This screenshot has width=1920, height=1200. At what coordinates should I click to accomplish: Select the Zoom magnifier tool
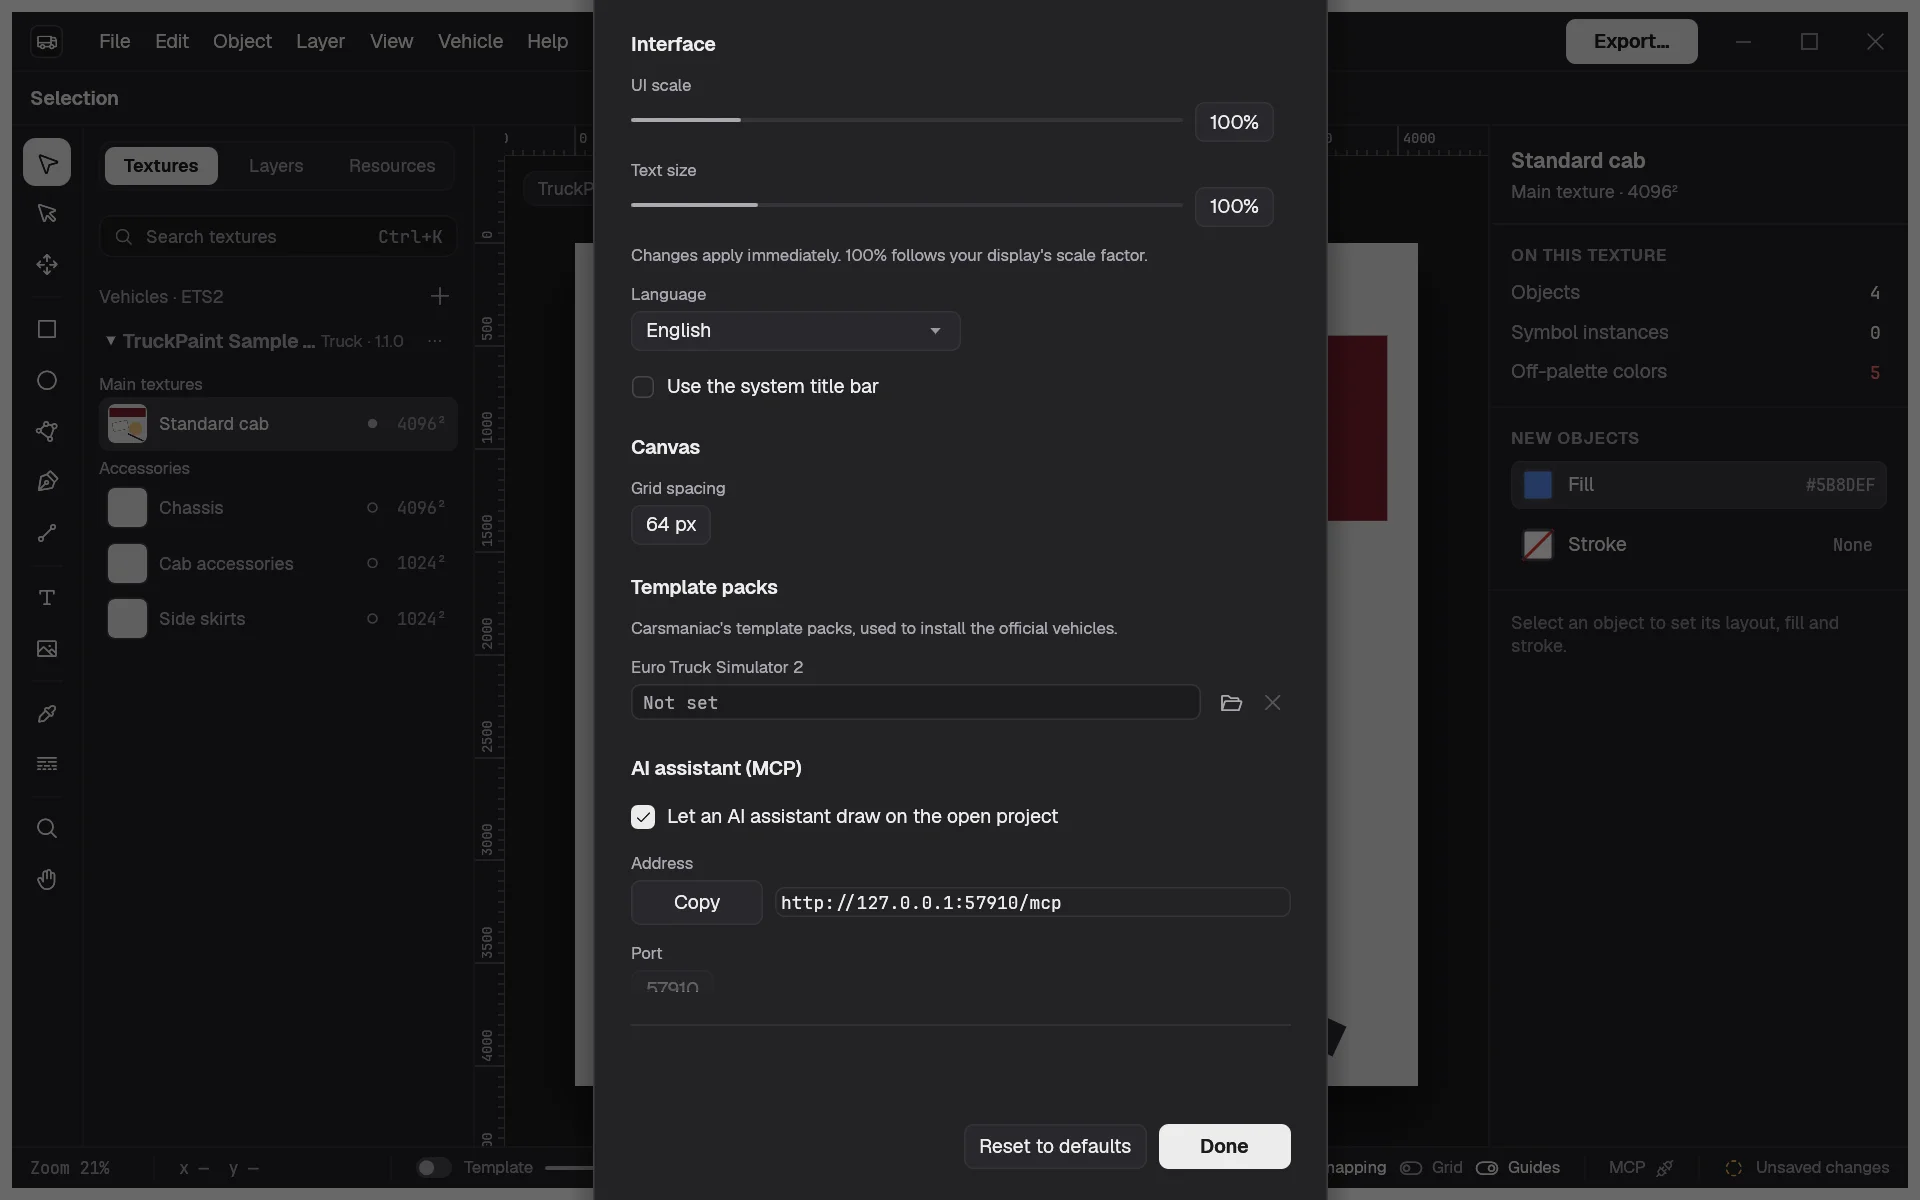tap(47, 828)
